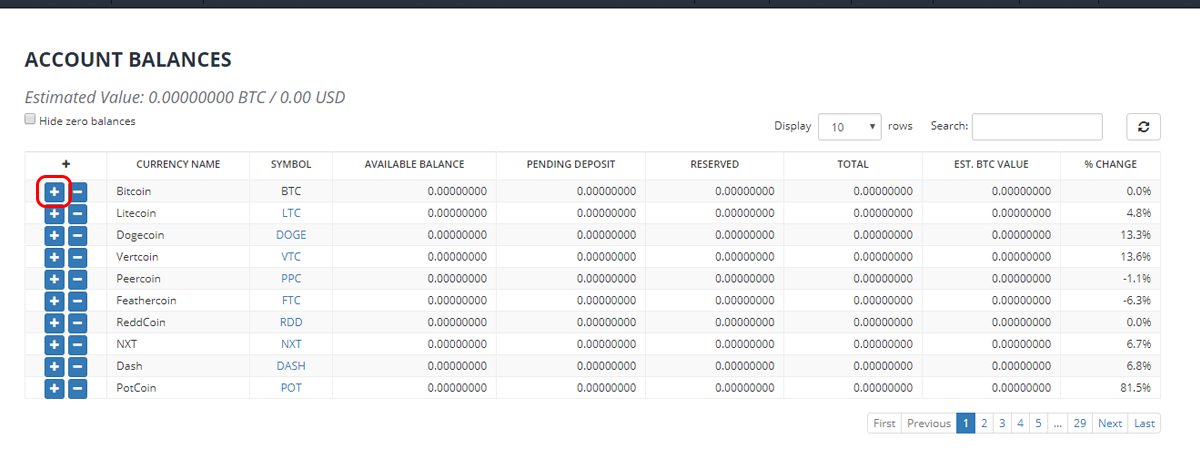Sort by Reserved column header
This screenshot has width=1200, height=461.
[x=714, y=164]
